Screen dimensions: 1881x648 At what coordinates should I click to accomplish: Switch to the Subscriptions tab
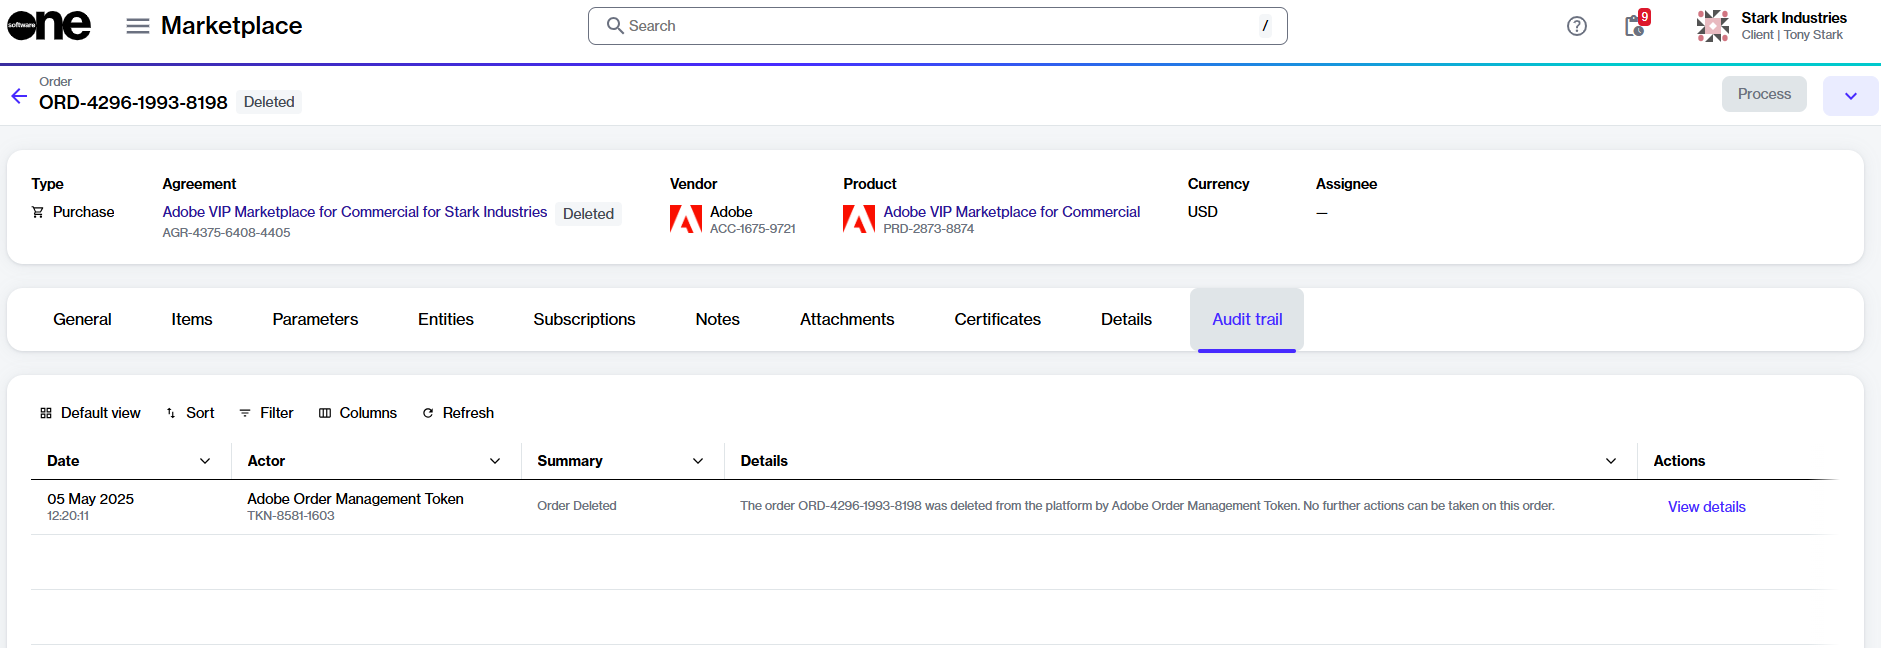click(584, 319)
